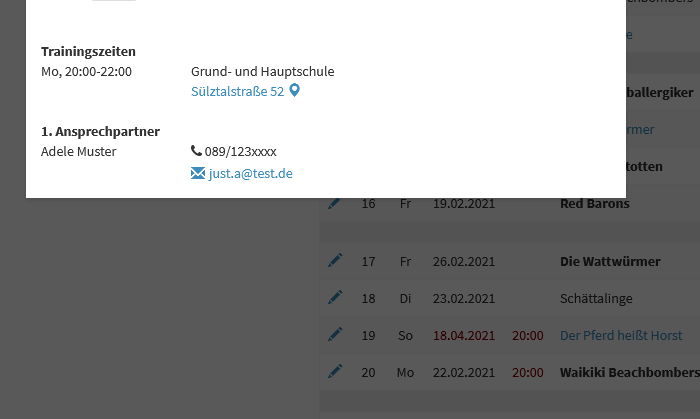The width and height of the screenshot is (700, 419).
Task: Click the map pin icon beside Sülztalstraße 52
Action: (294, 91)
